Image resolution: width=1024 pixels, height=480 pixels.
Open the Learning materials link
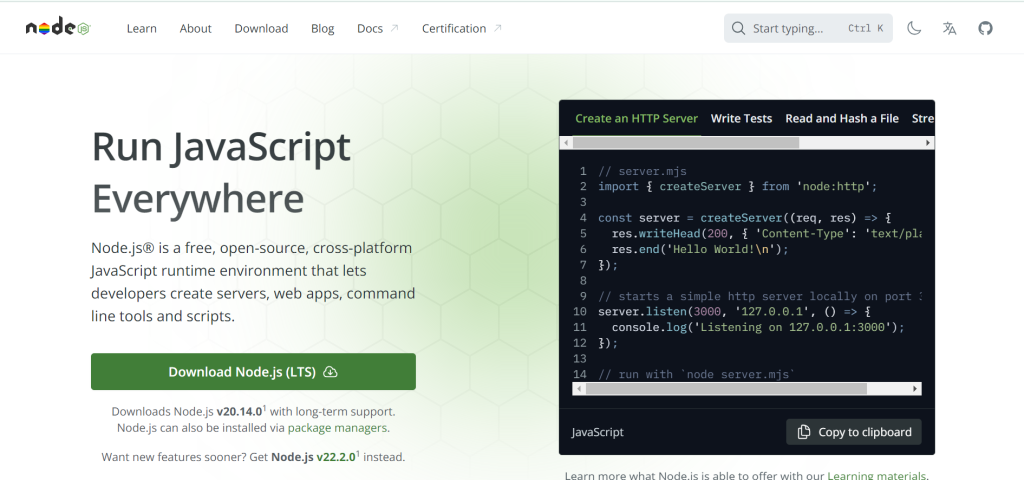coord(876,476)
